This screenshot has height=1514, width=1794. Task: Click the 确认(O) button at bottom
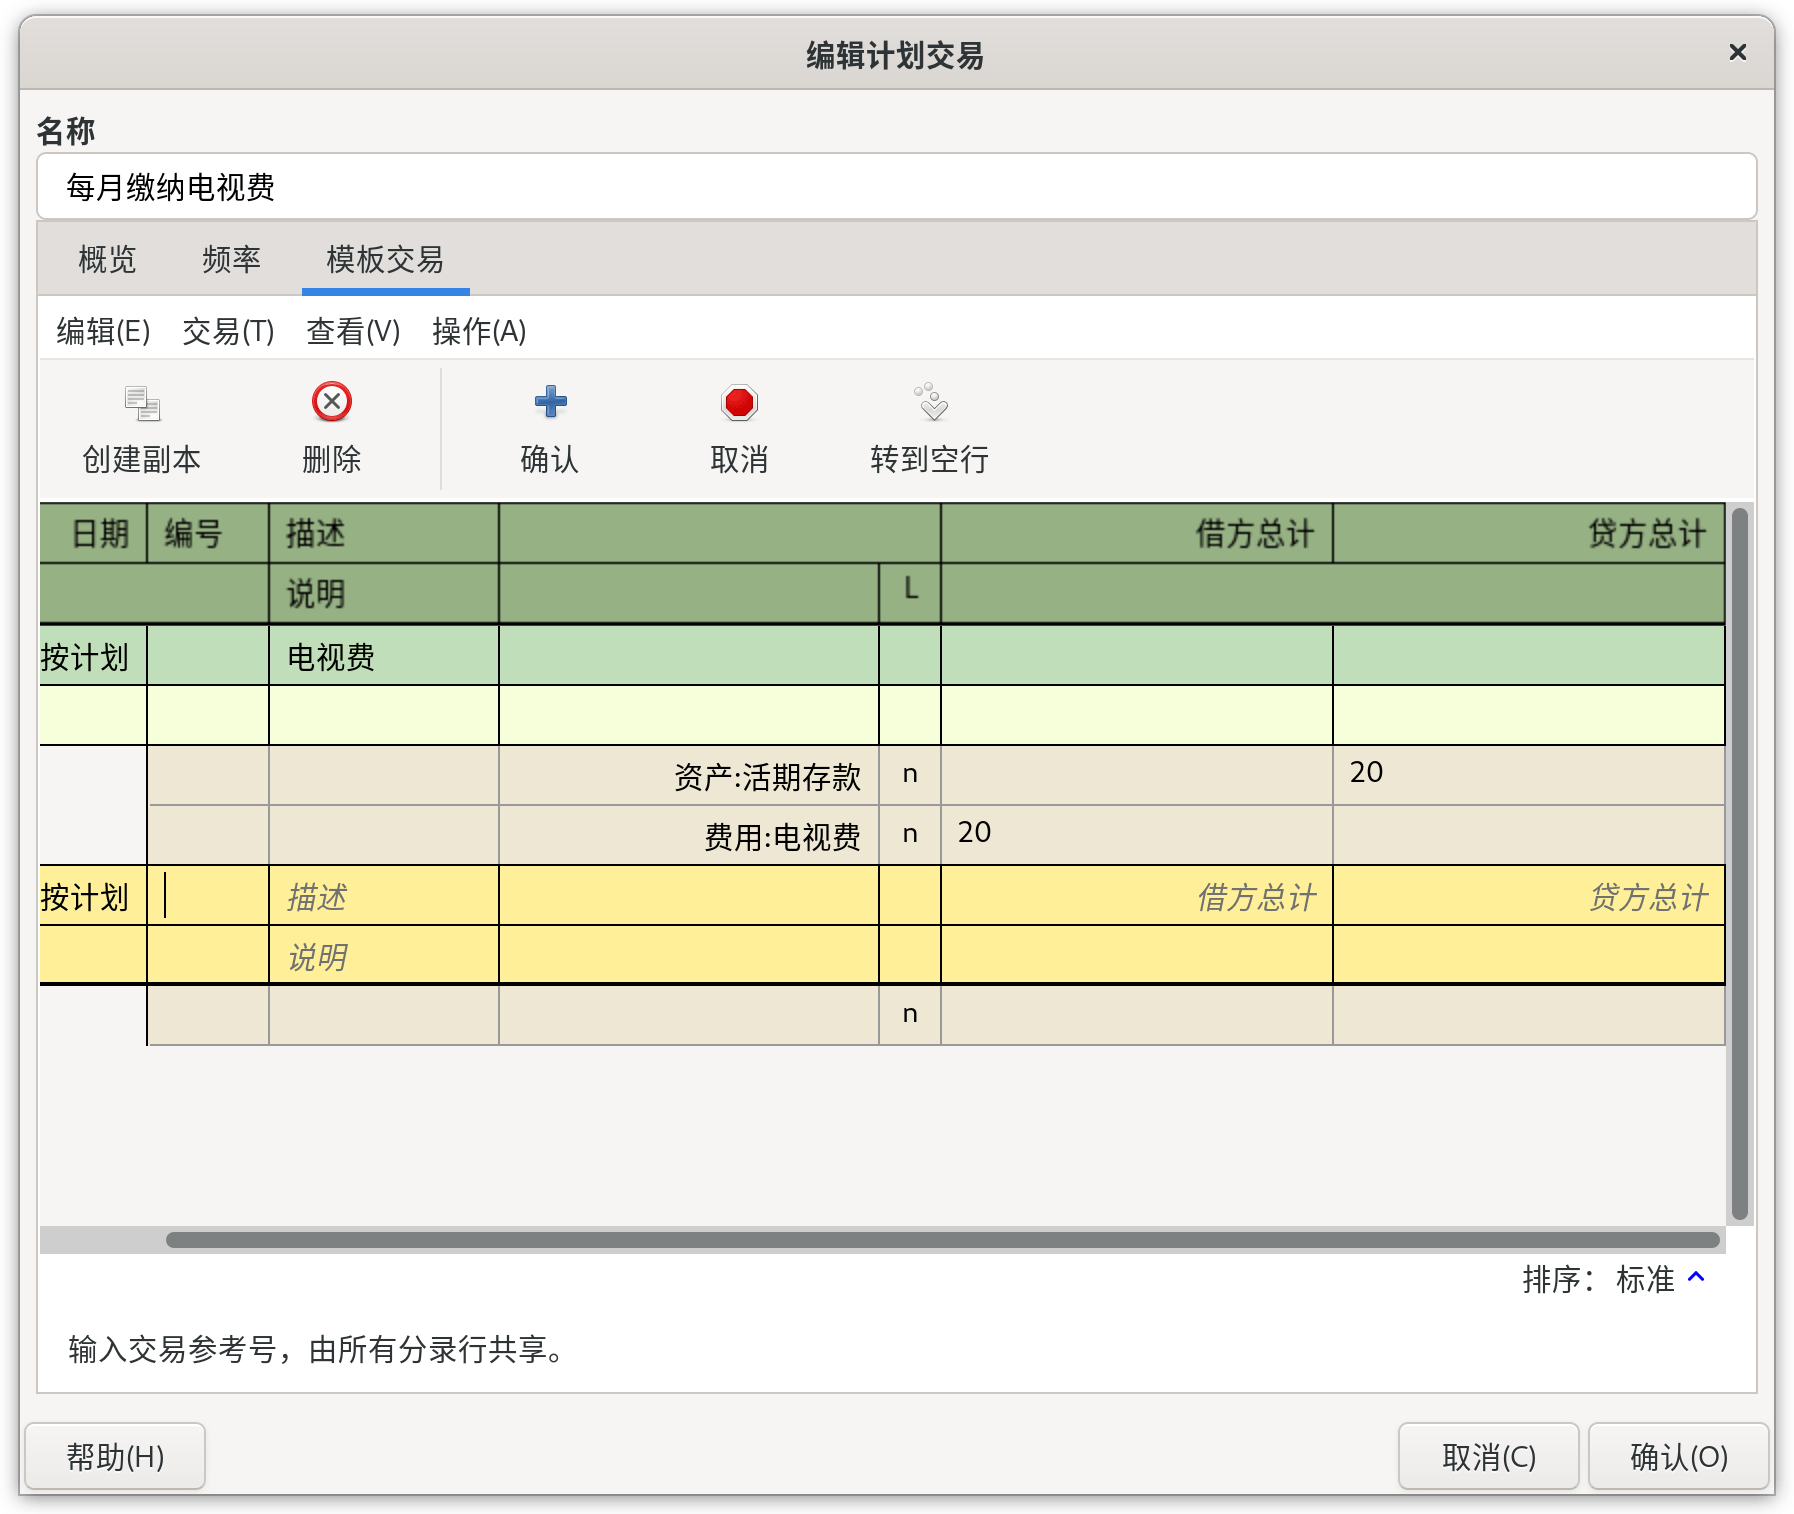click(1678, 1456)
